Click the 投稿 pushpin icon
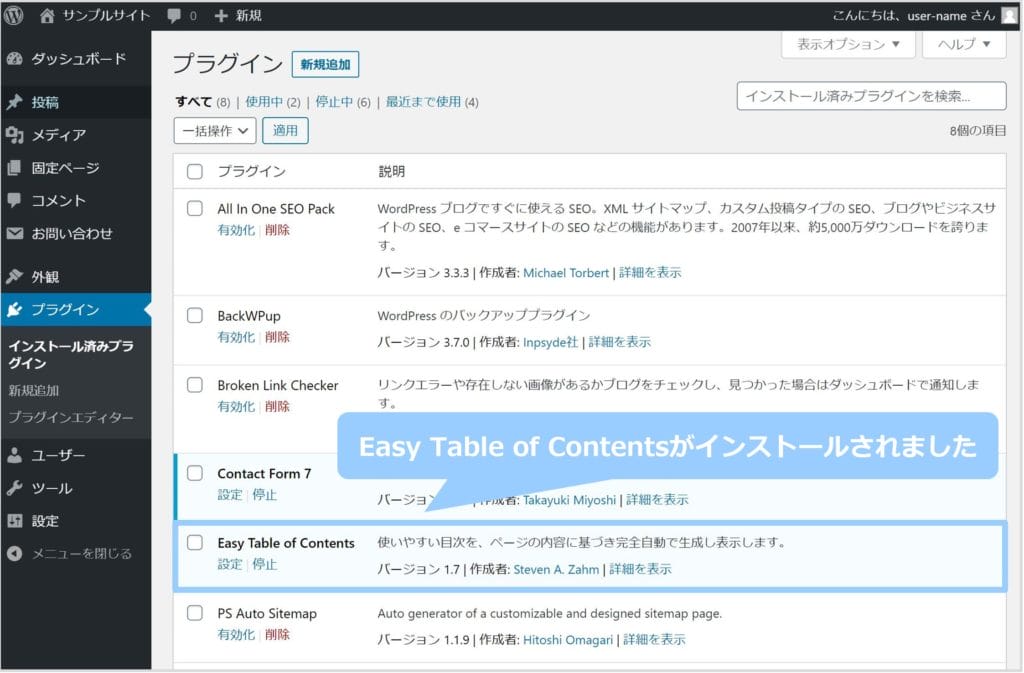The width and height of the screenshot is (1024, 673). [x=14, y=102]
